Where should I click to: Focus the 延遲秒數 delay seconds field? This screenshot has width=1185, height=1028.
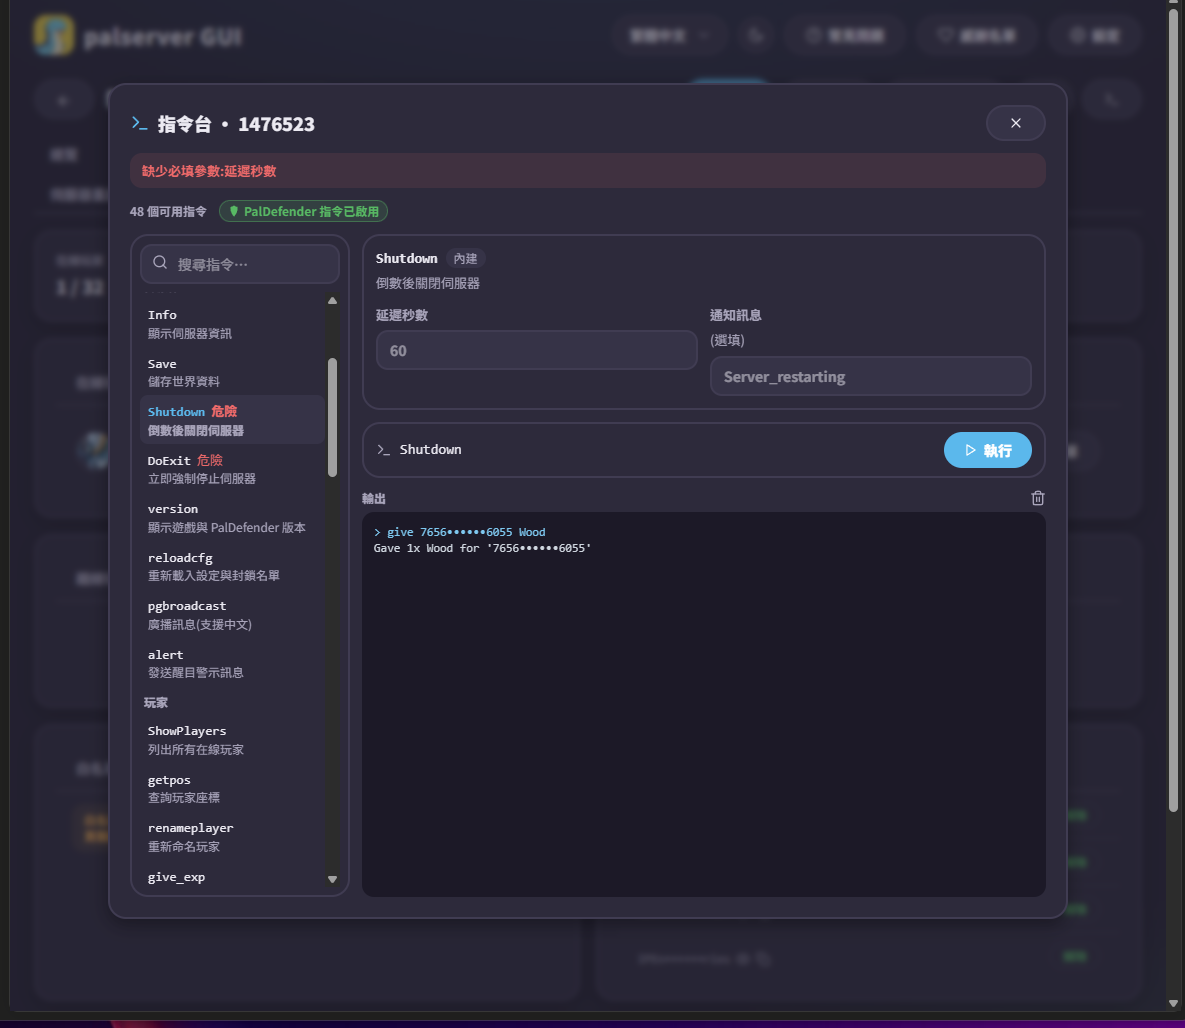pos(537,351)
